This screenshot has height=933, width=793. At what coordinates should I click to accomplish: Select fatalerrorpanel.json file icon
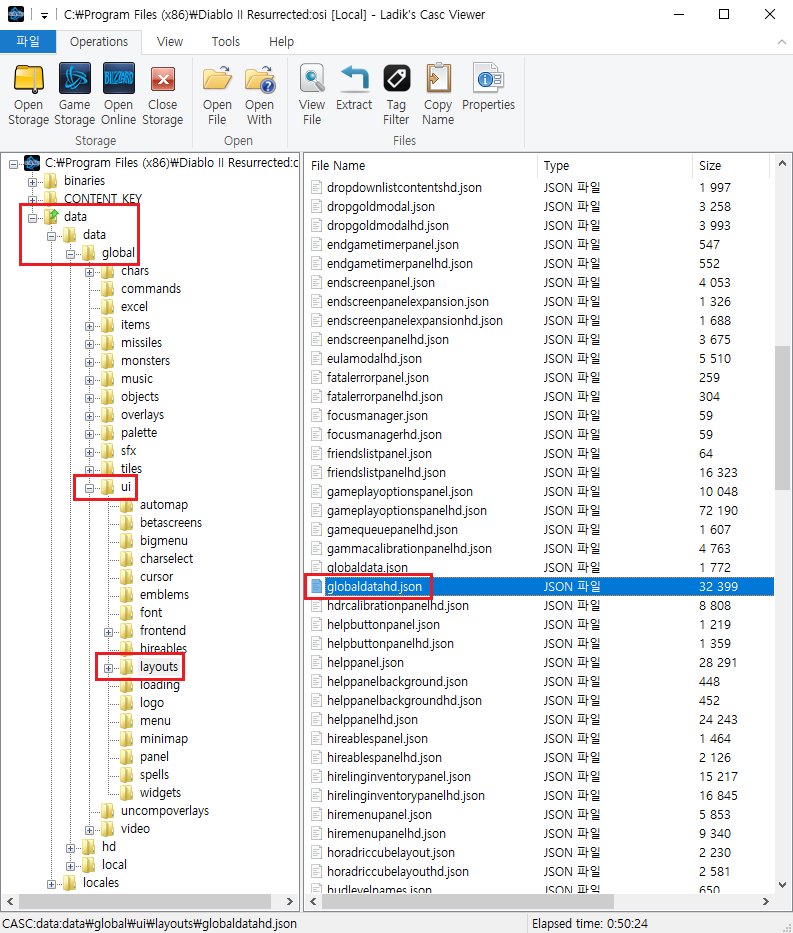pos(316,377)
